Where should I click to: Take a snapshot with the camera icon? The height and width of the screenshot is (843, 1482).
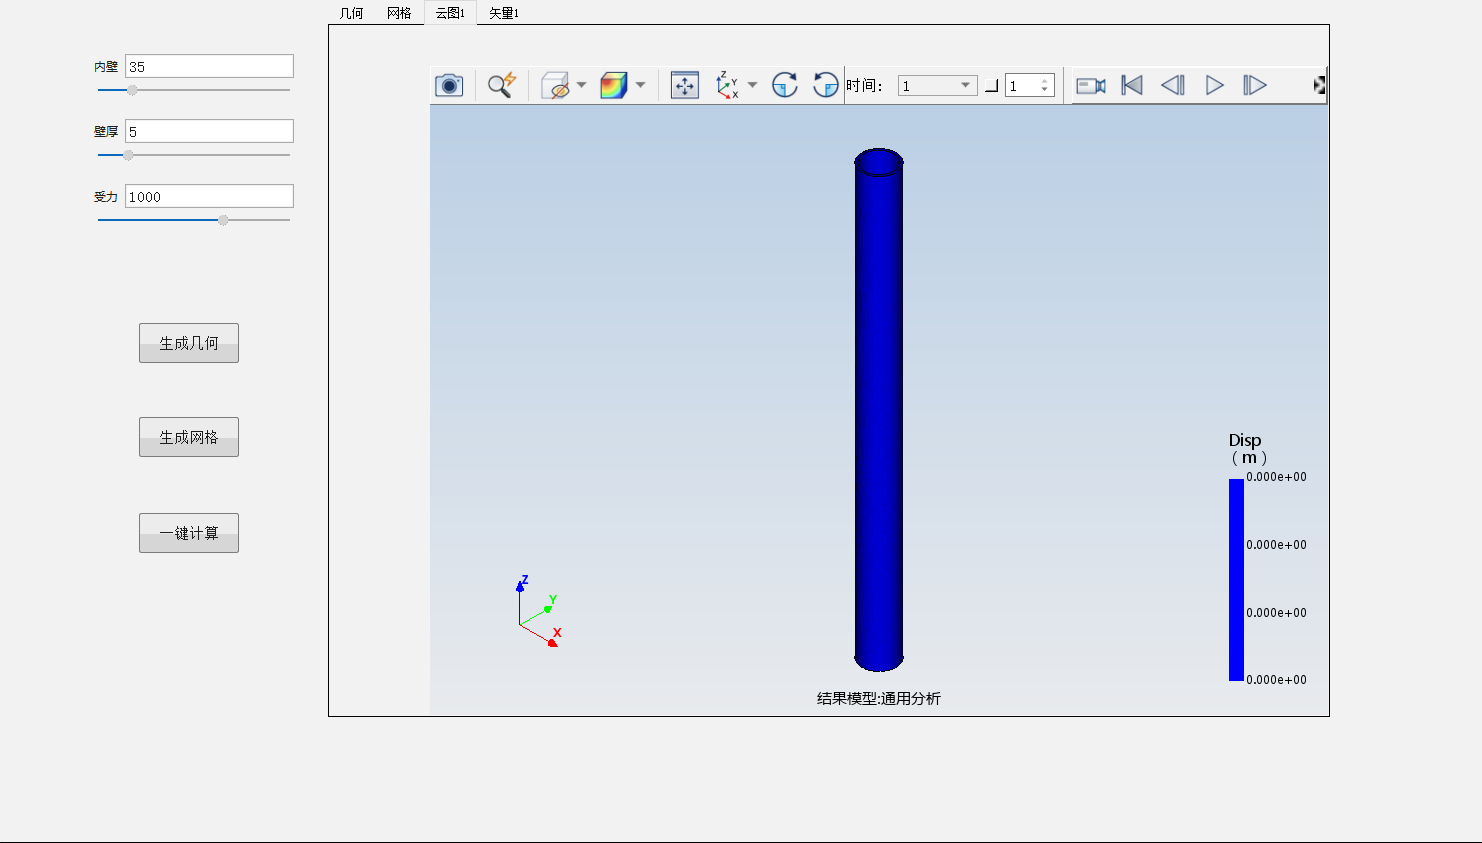(449, 85)
